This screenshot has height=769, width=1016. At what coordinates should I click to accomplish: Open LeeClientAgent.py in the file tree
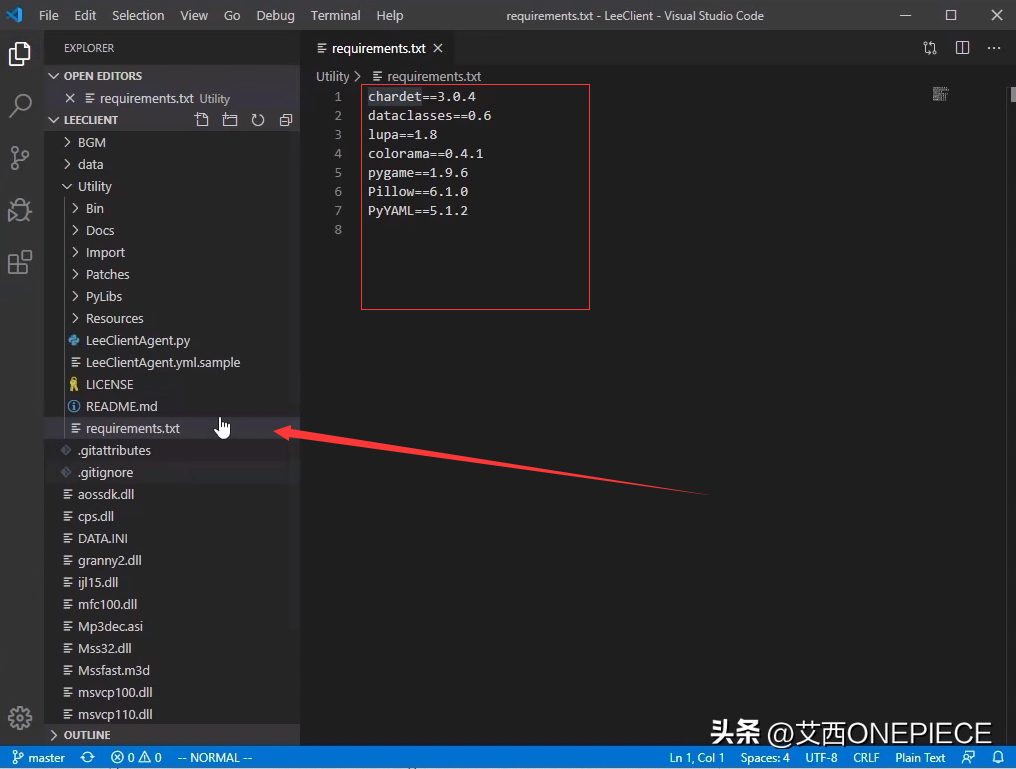(137, 340)
